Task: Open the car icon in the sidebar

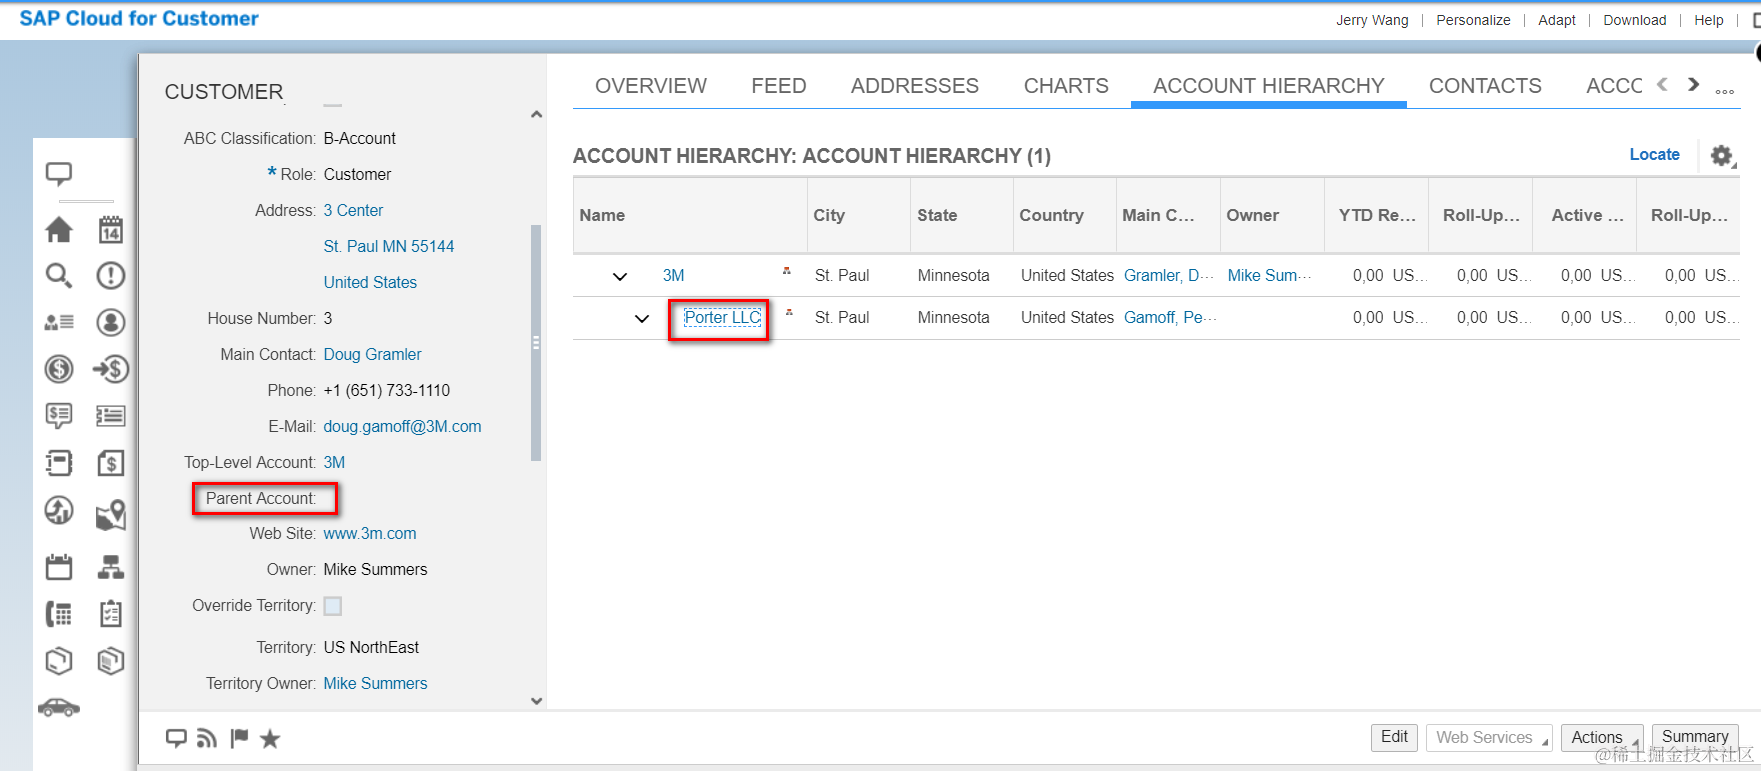Action: tap(59, 707)
